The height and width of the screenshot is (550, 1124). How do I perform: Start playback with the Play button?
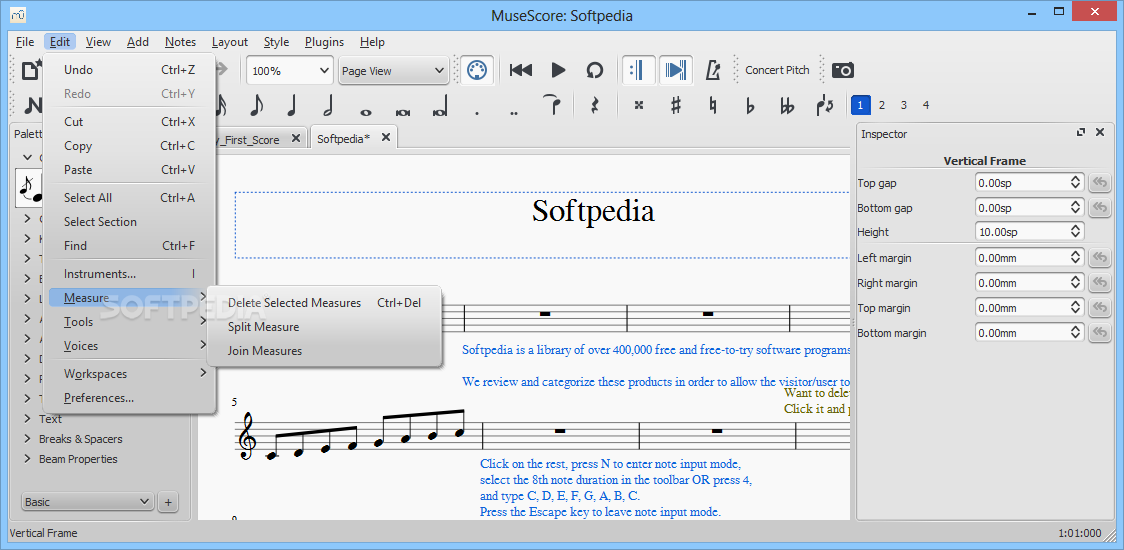pos(558,70)
